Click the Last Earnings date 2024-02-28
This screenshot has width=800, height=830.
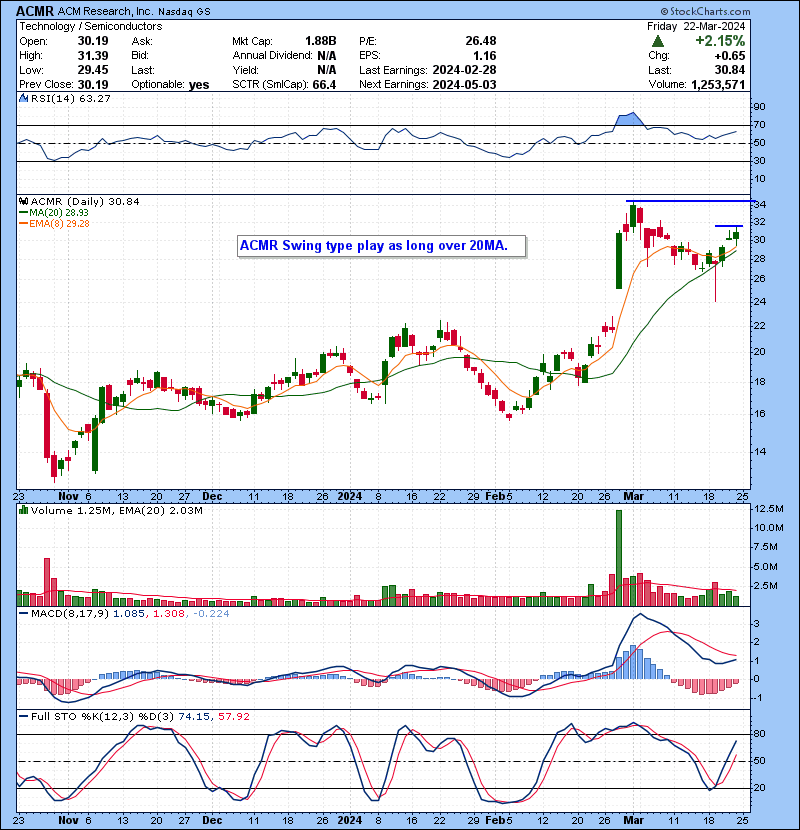[464, 70]
